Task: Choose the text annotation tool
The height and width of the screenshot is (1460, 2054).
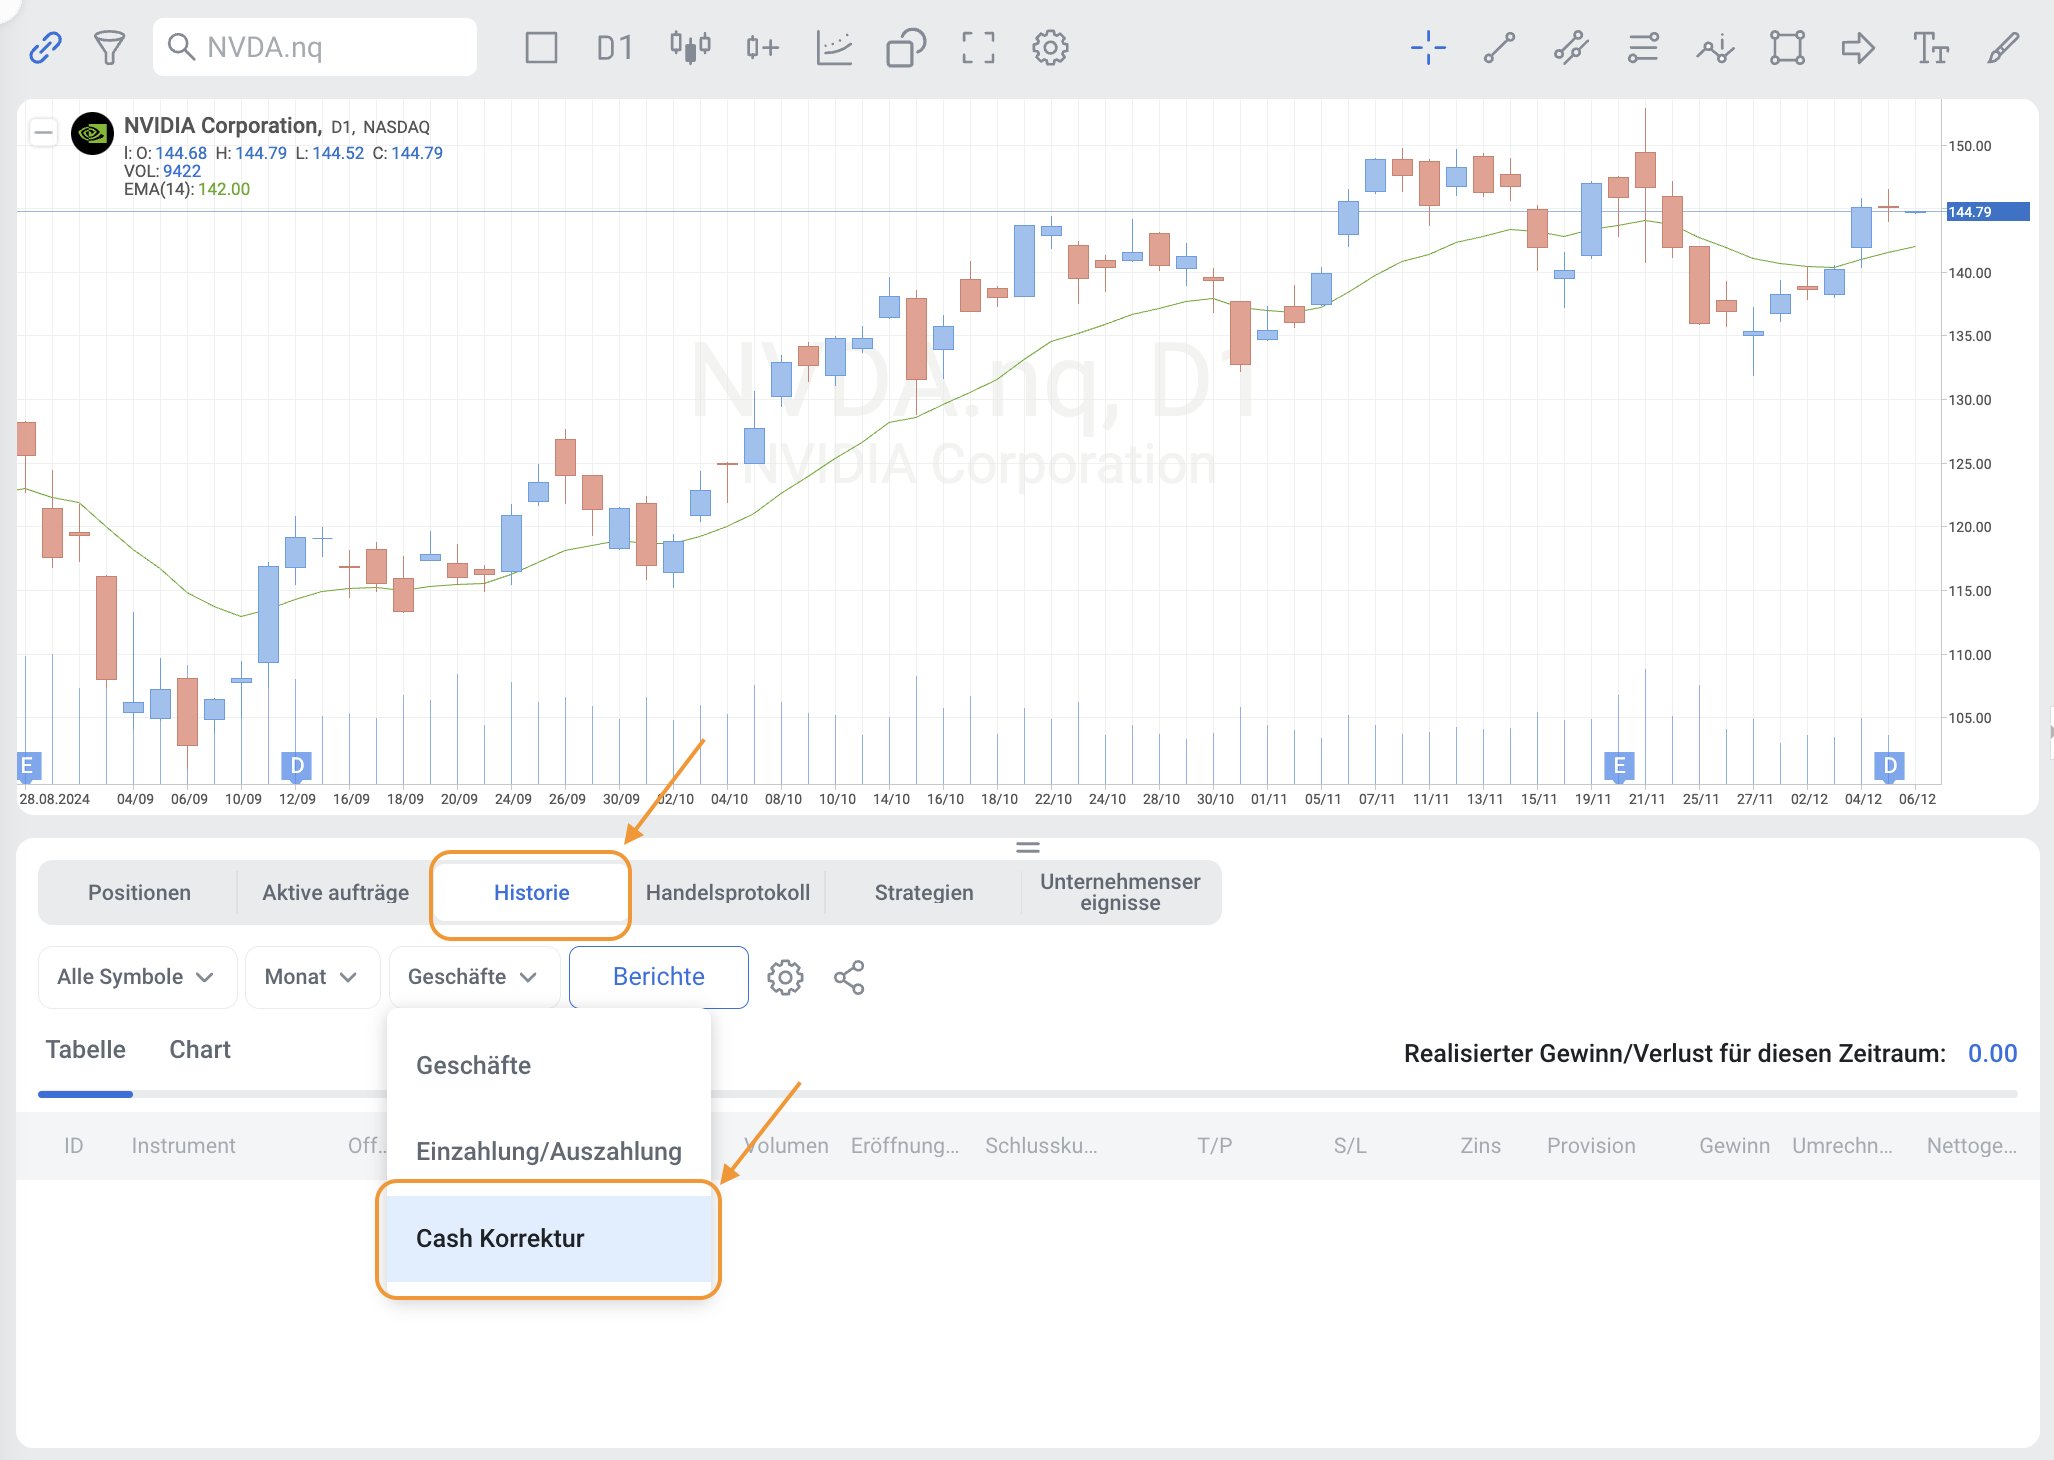Action: point(1930,47)
